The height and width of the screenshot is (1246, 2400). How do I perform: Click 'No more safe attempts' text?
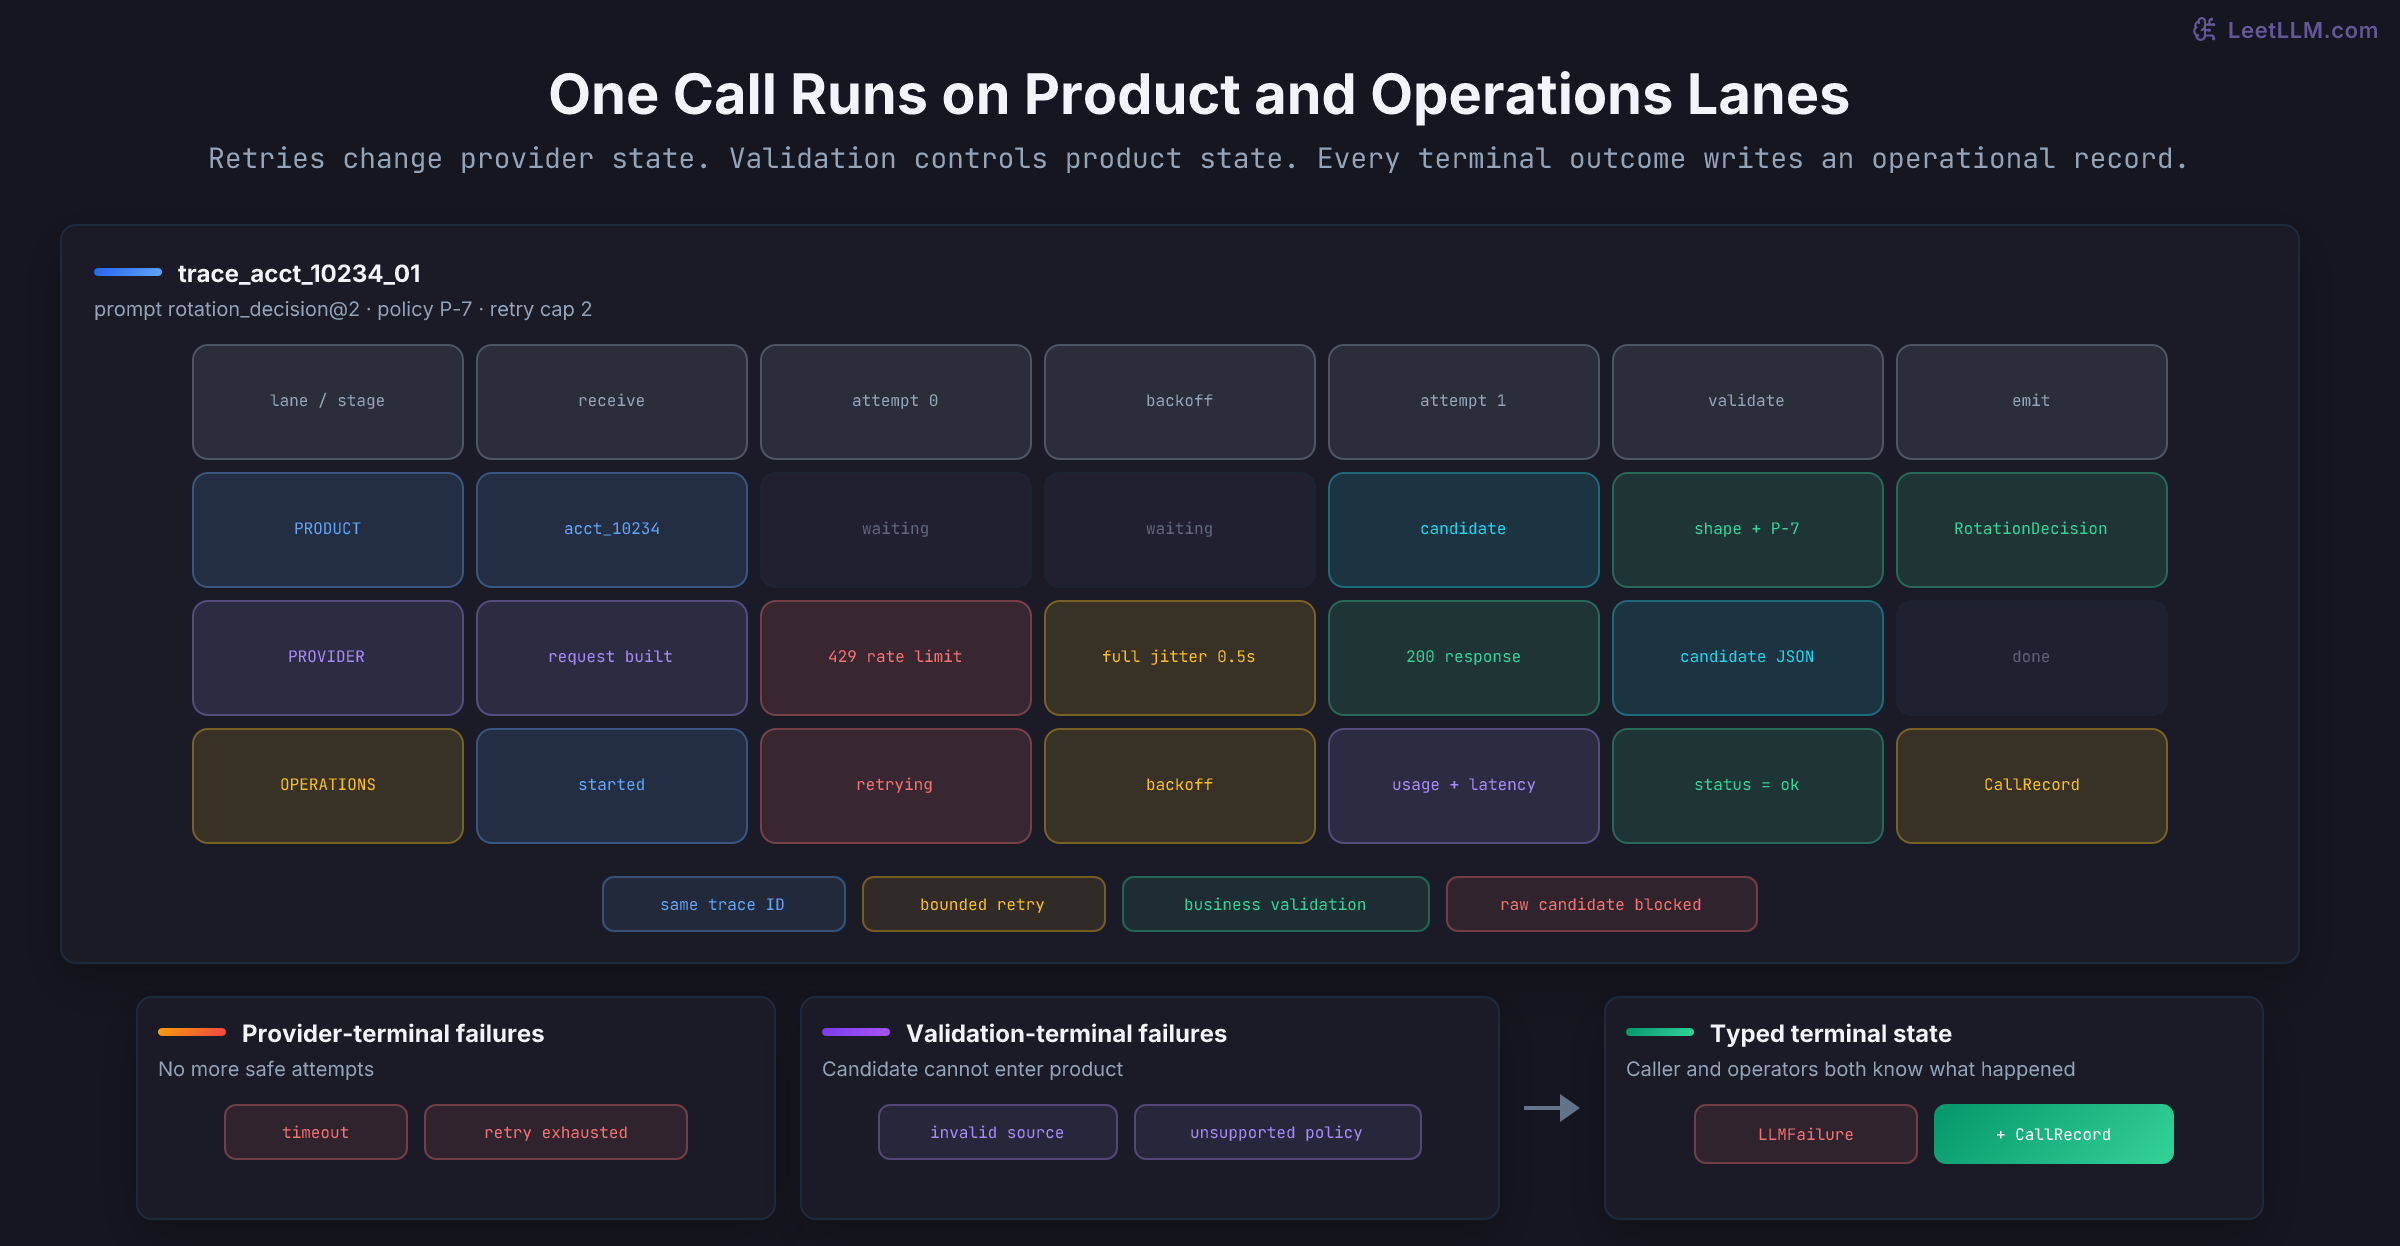coord(266,1069)
